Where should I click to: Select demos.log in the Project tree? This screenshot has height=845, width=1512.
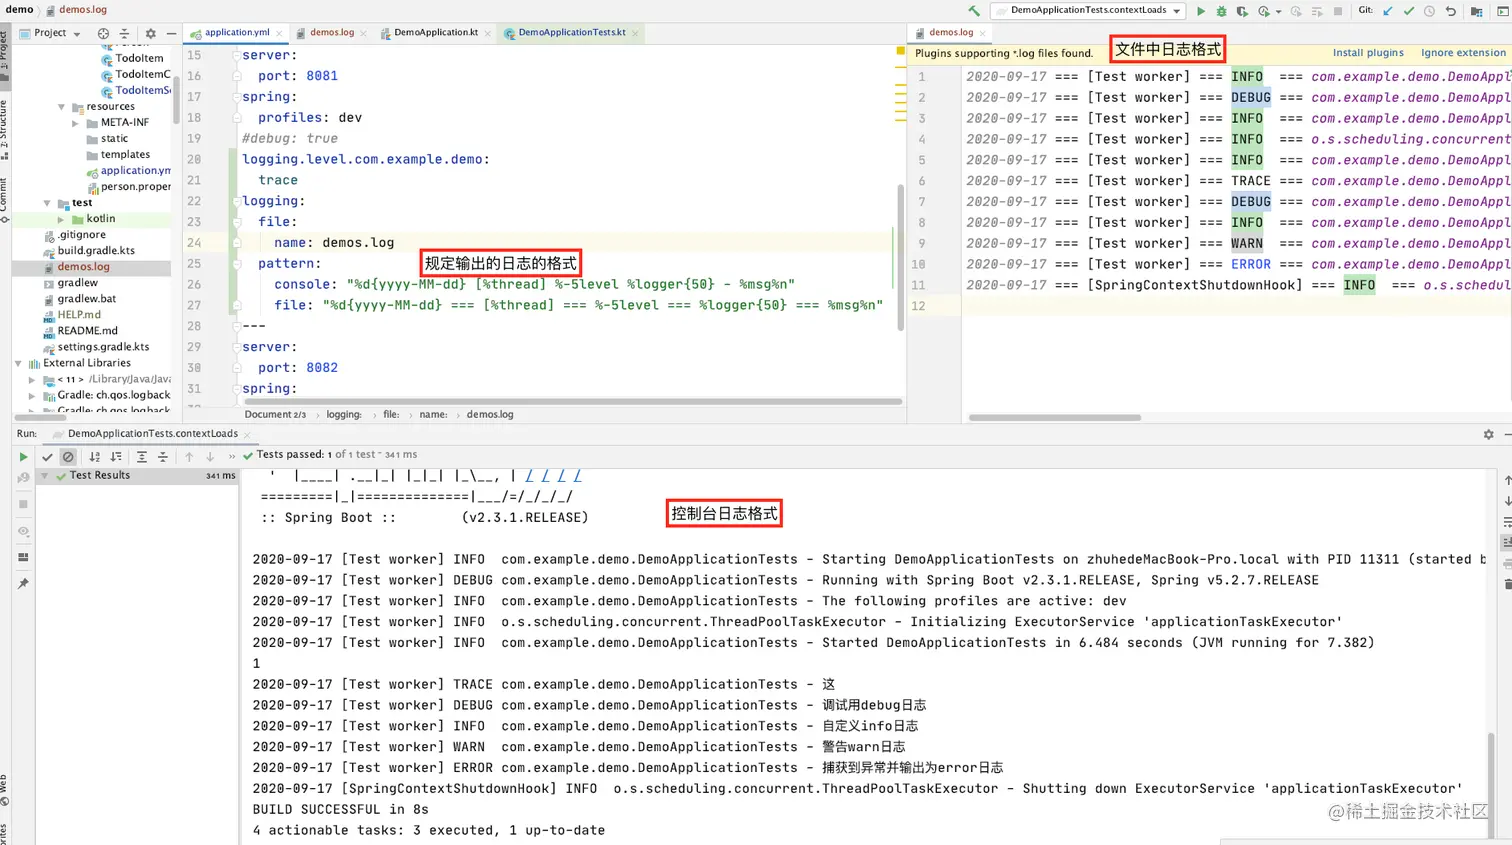click(x=92, y=267)
